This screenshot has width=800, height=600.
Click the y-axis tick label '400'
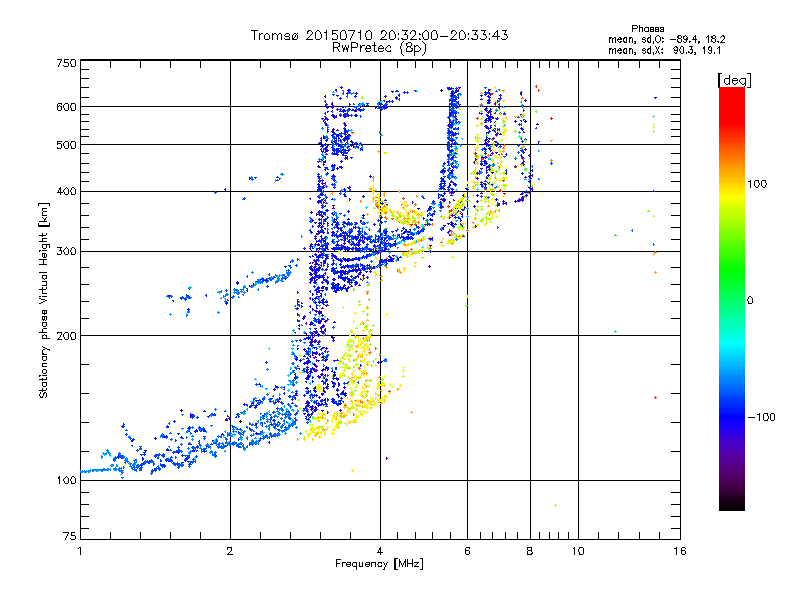click(67, 191)
